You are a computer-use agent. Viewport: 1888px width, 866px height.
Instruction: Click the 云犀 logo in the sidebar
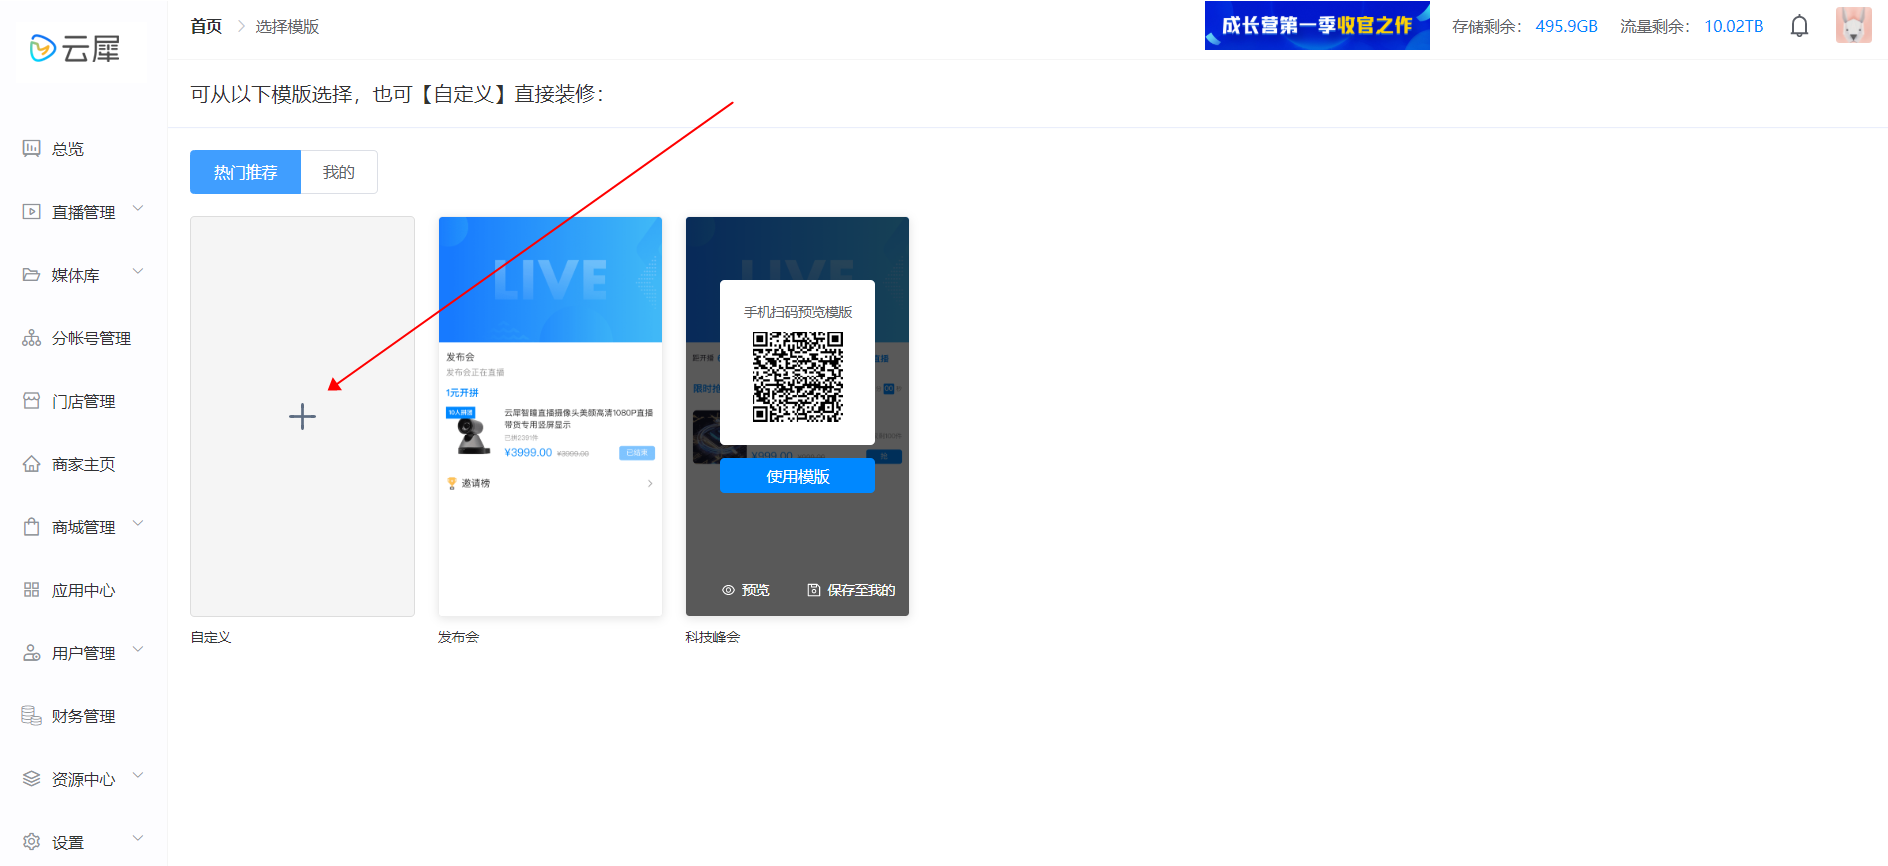tap(75, 48)
